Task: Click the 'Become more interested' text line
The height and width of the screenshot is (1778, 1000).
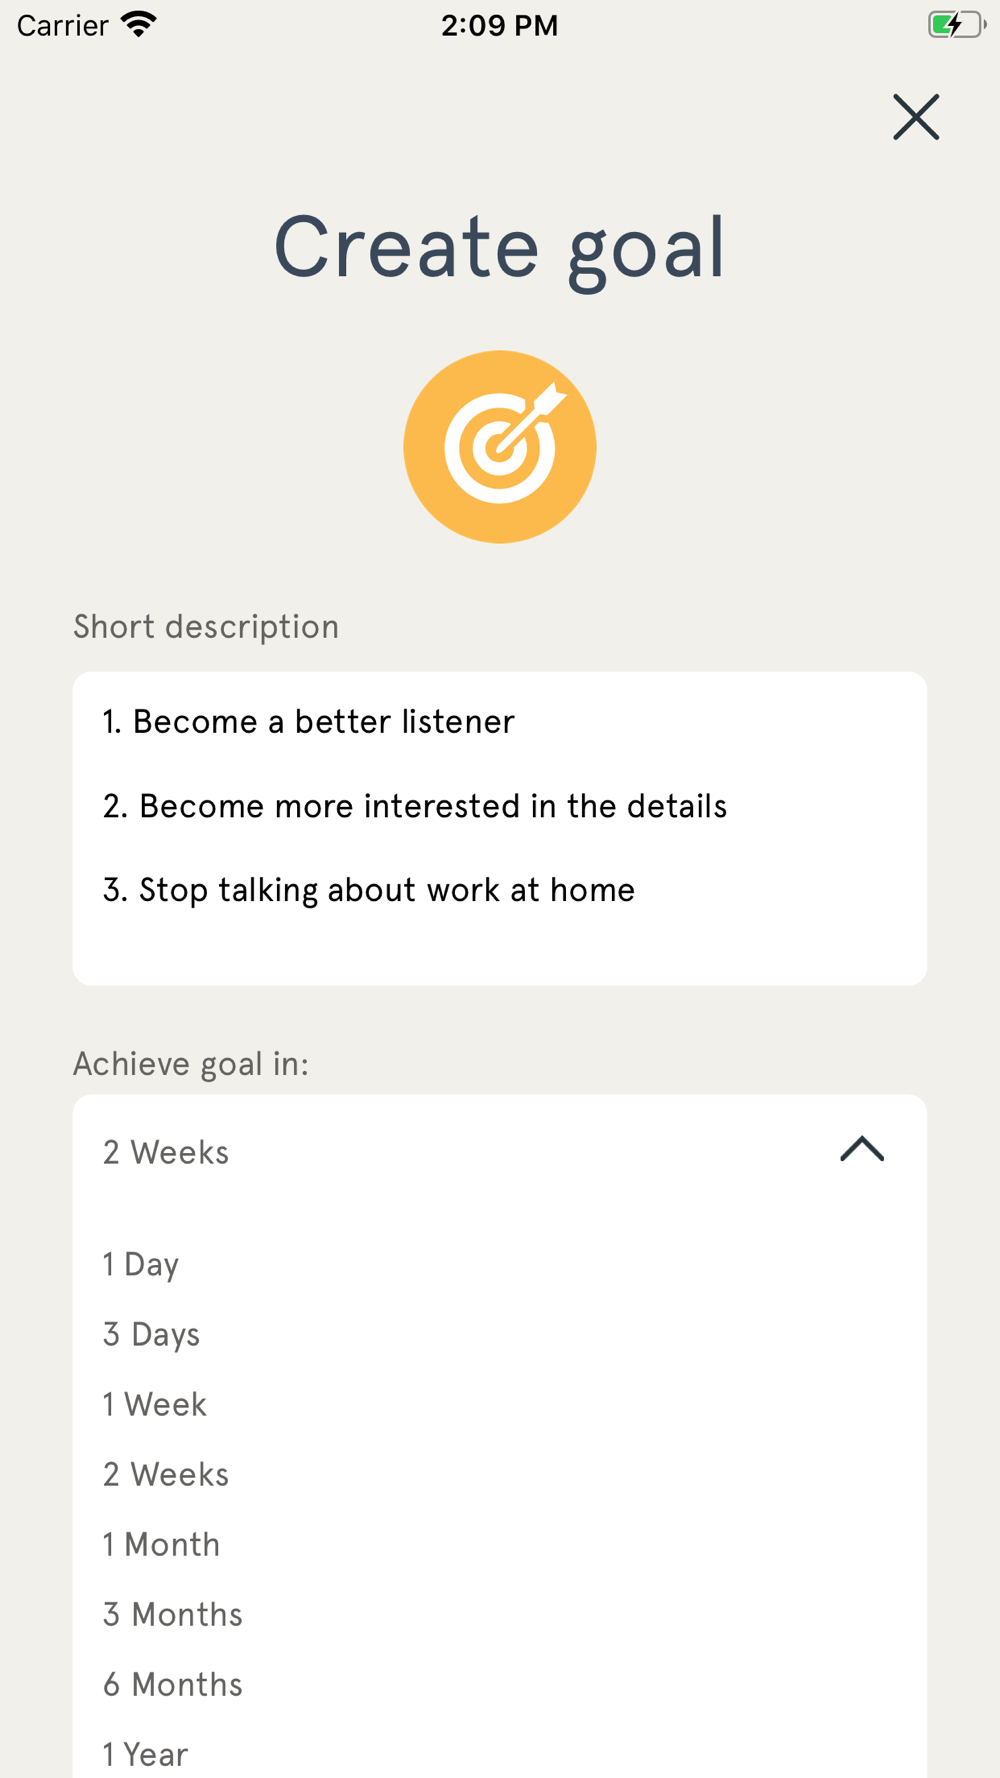Action: (414, 806)
